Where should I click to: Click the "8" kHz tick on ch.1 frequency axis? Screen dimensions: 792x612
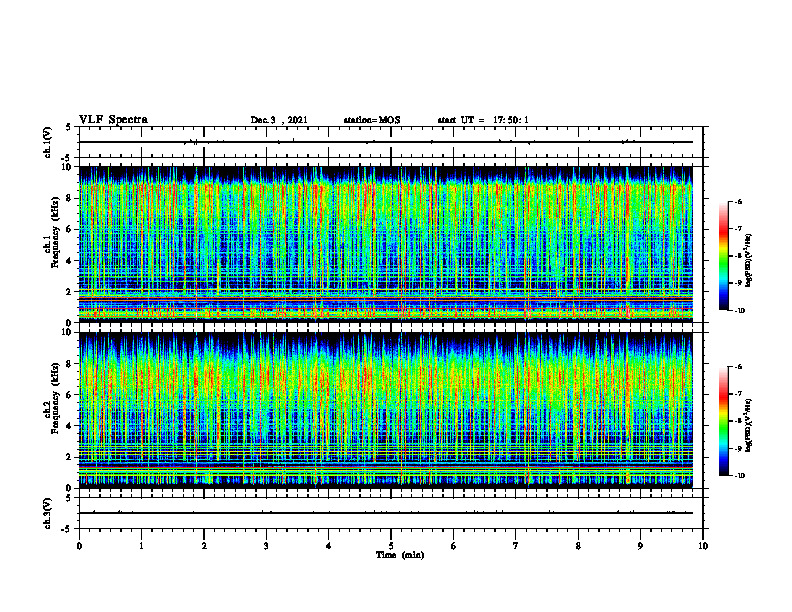click(x=70, y=198)
